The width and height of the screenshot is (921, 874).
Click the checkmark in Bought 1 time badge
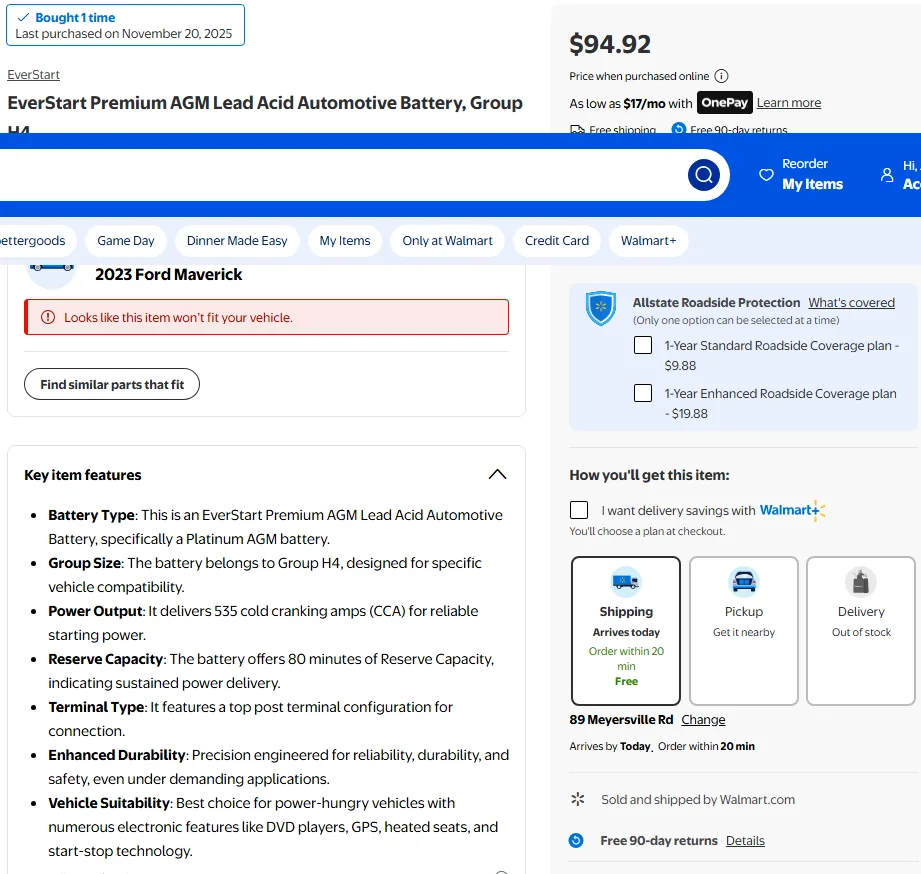coord(23,18)
